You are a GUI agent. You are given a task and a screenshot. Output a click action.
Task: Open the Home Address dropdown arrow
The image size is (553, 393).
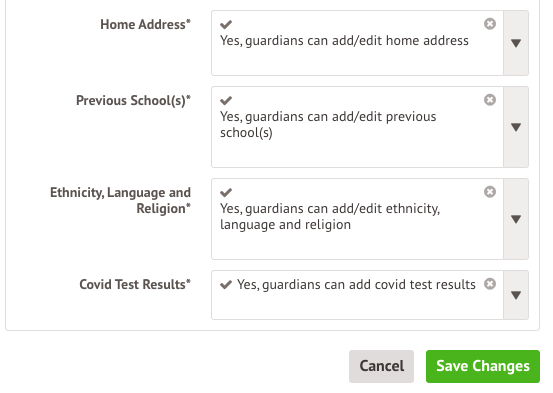point(516,43)
